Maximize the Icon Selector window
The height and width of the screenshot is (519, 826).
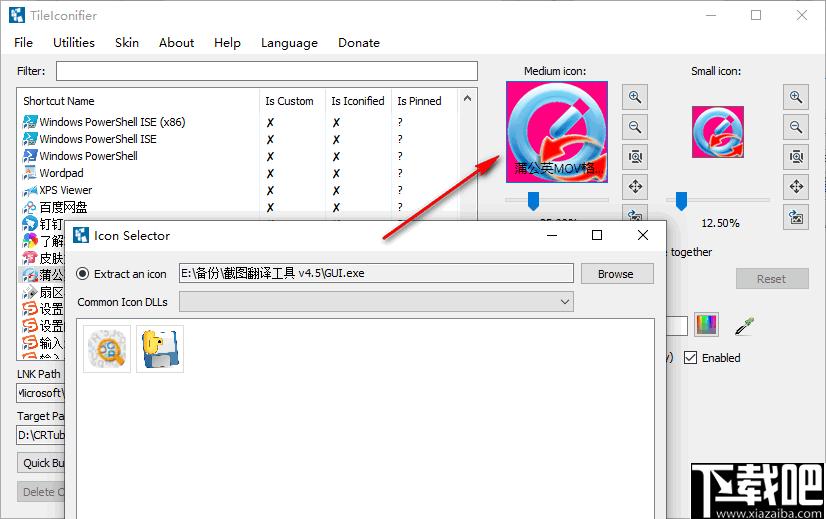tap(596, 235)
